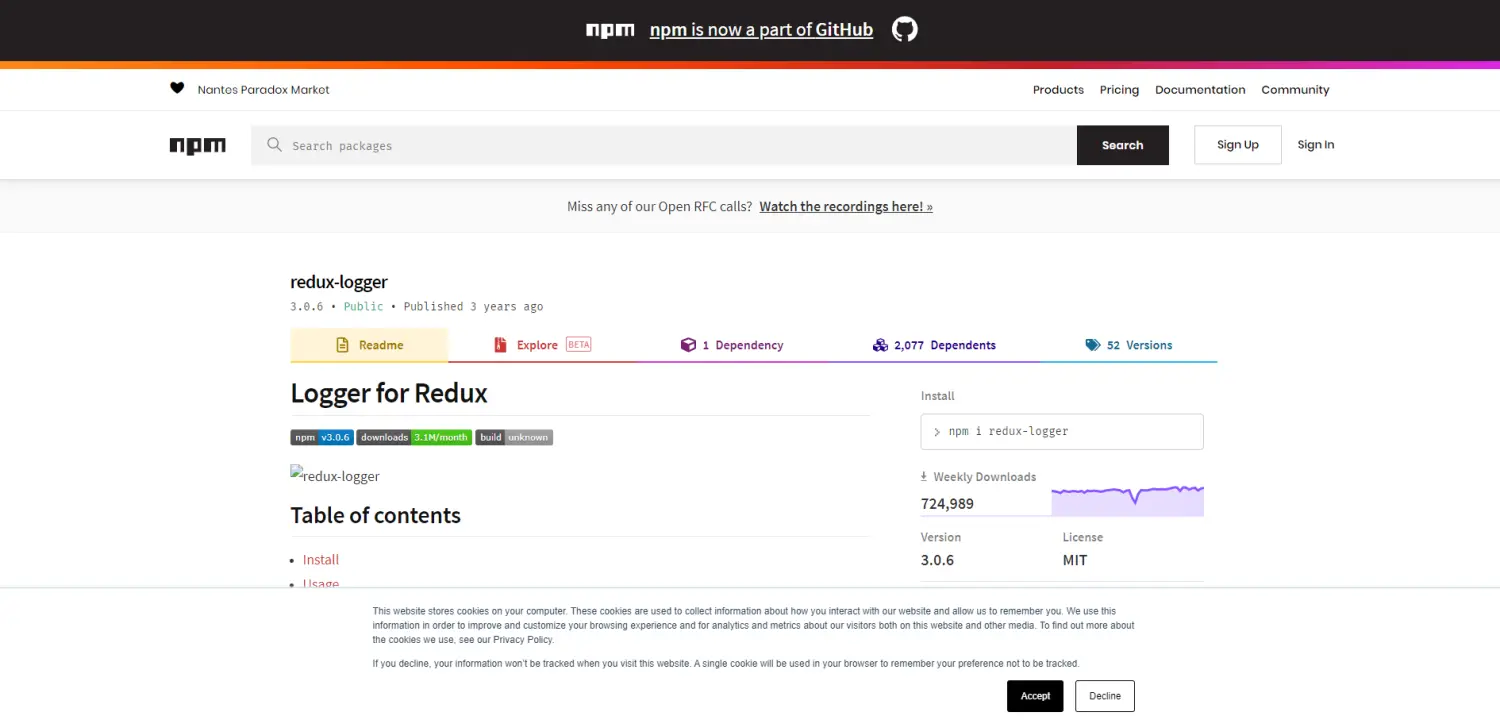Click the green Public label

364,307
